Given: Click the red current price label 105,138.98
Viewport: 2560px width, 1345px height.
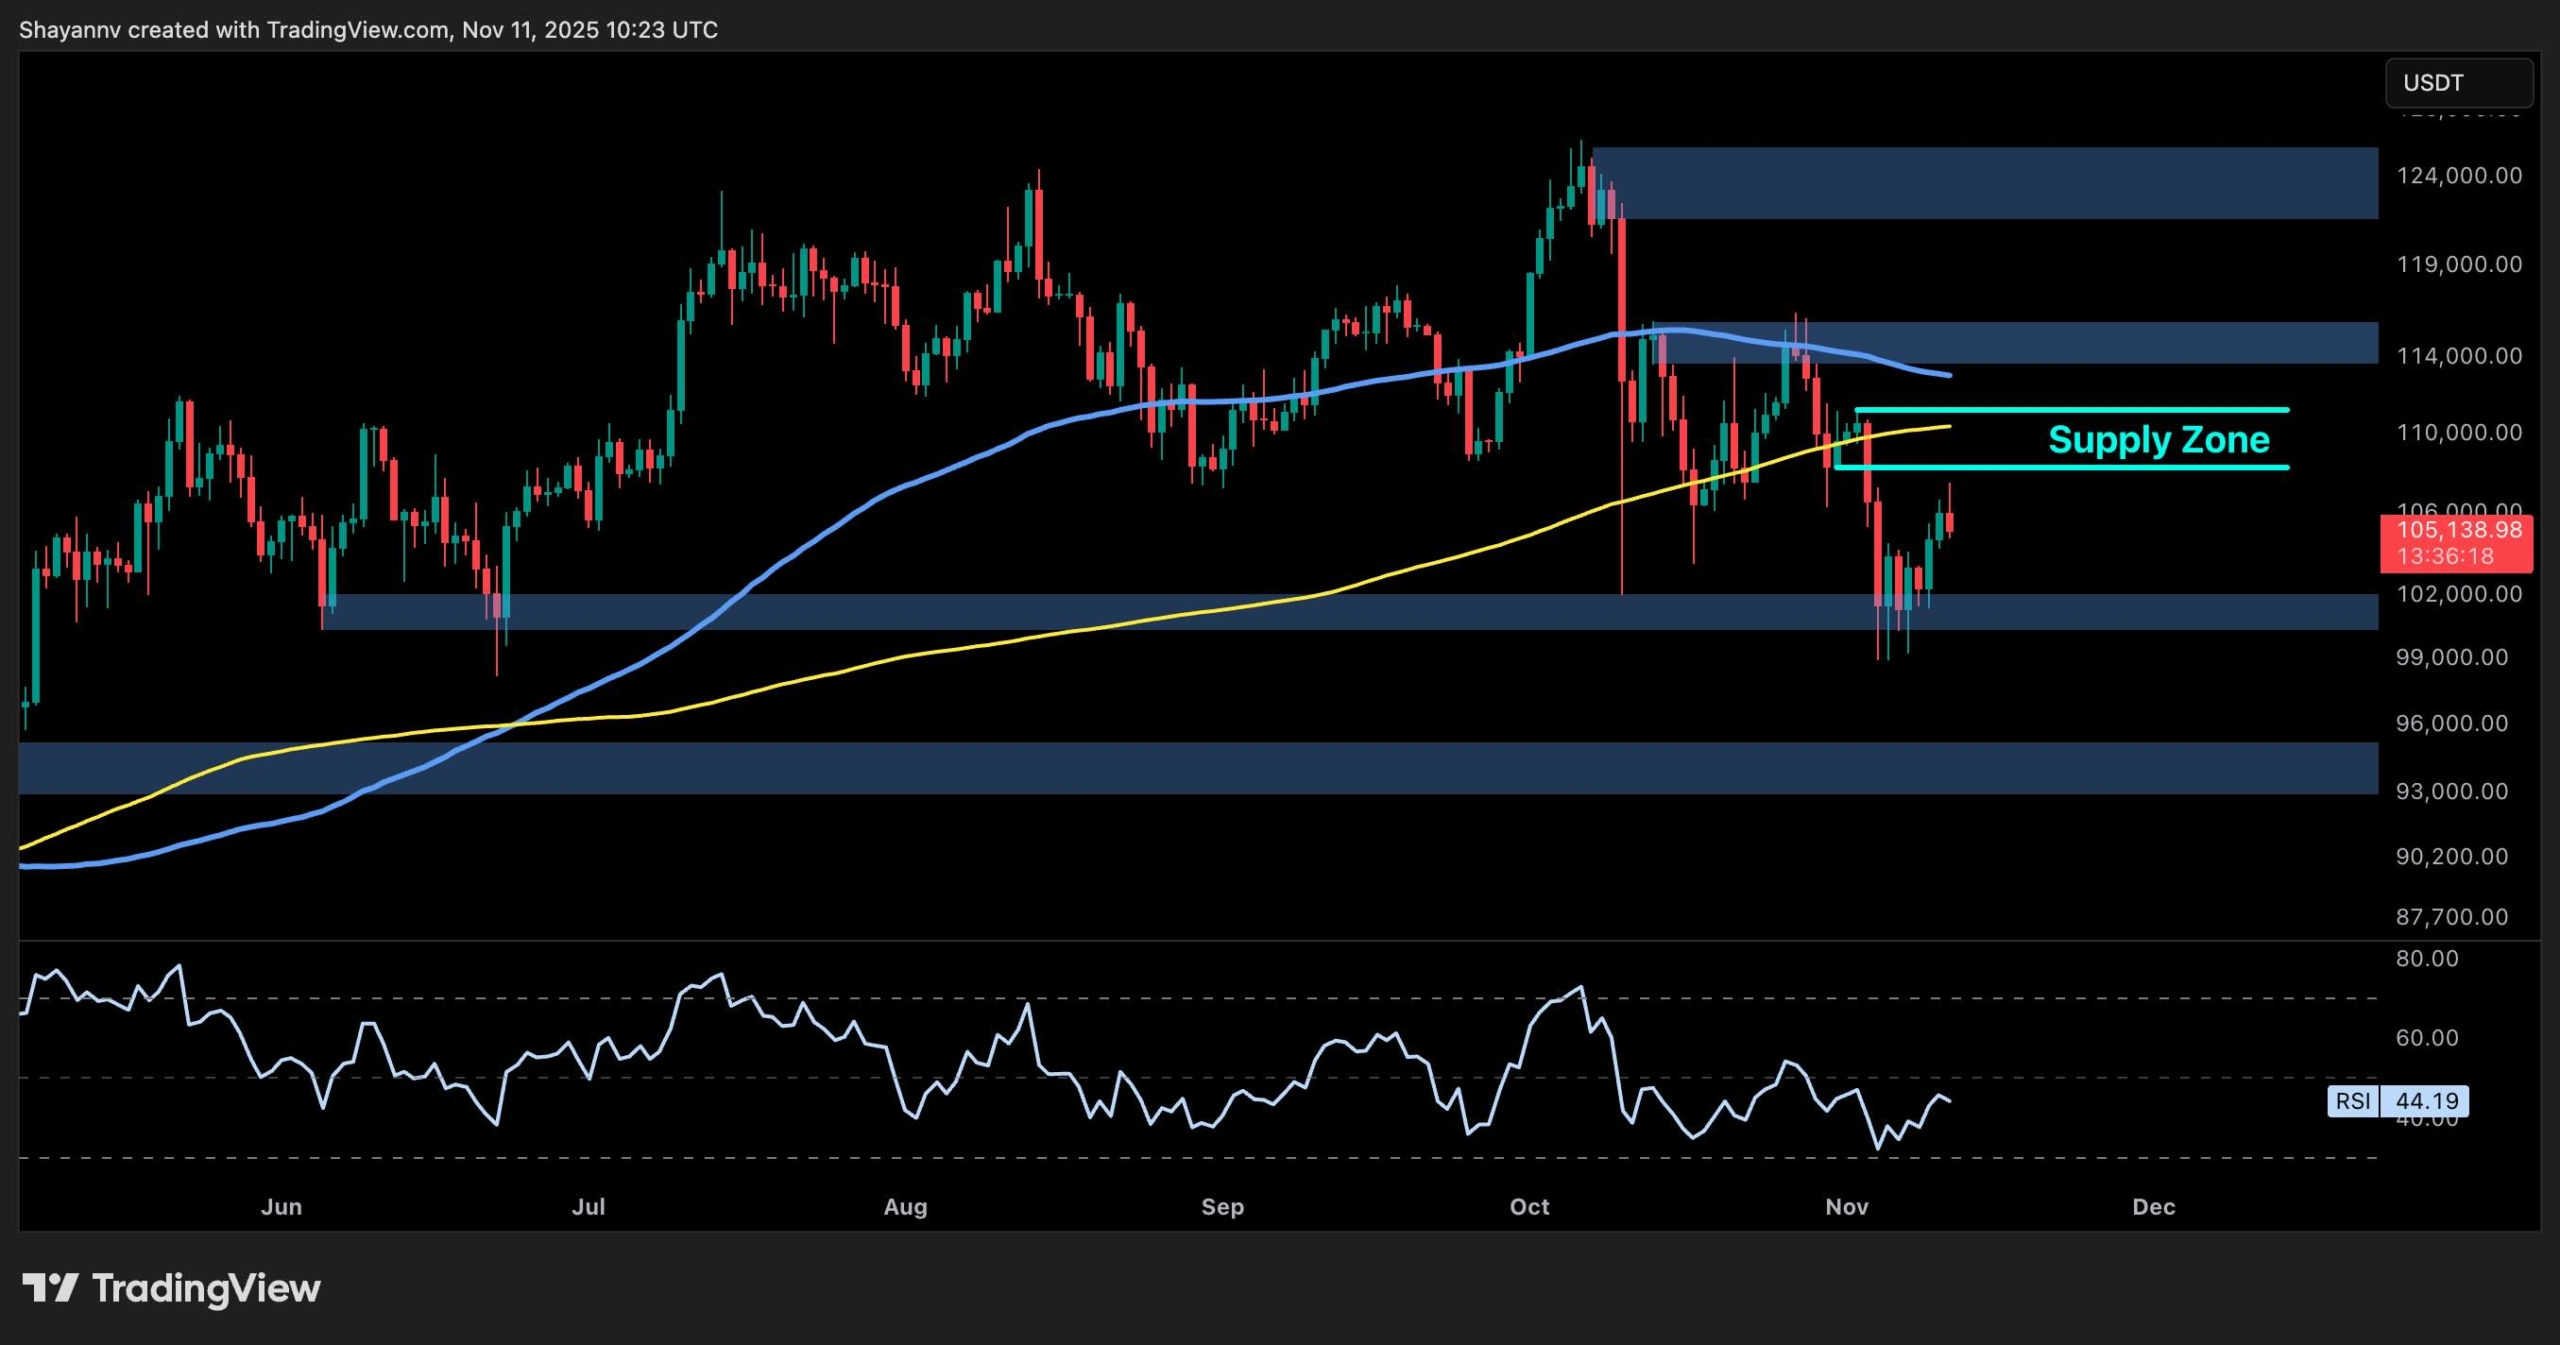Looking at the screenshot, I should tap(2458, 531).
